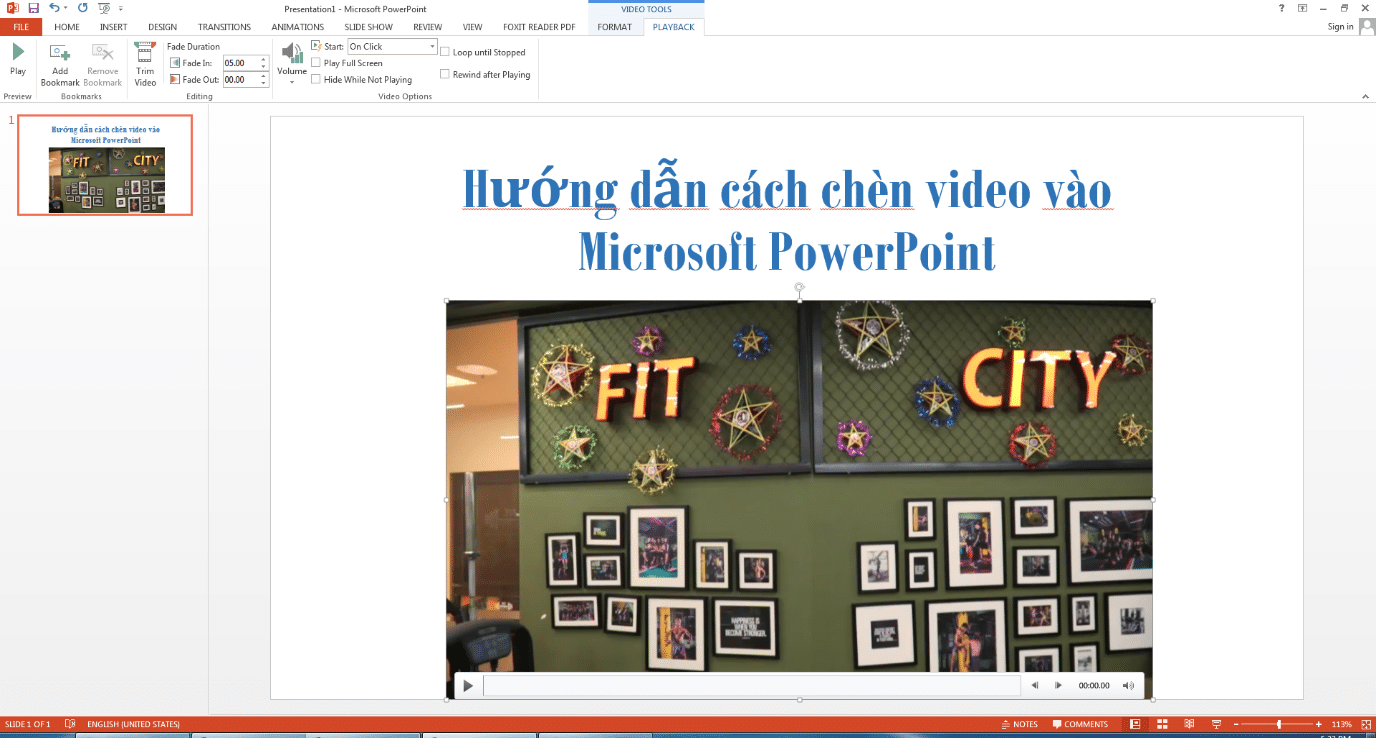Step video forward with the move forward icon
The width and height of the screenshot is (1376, 738).
point(1058,686)
